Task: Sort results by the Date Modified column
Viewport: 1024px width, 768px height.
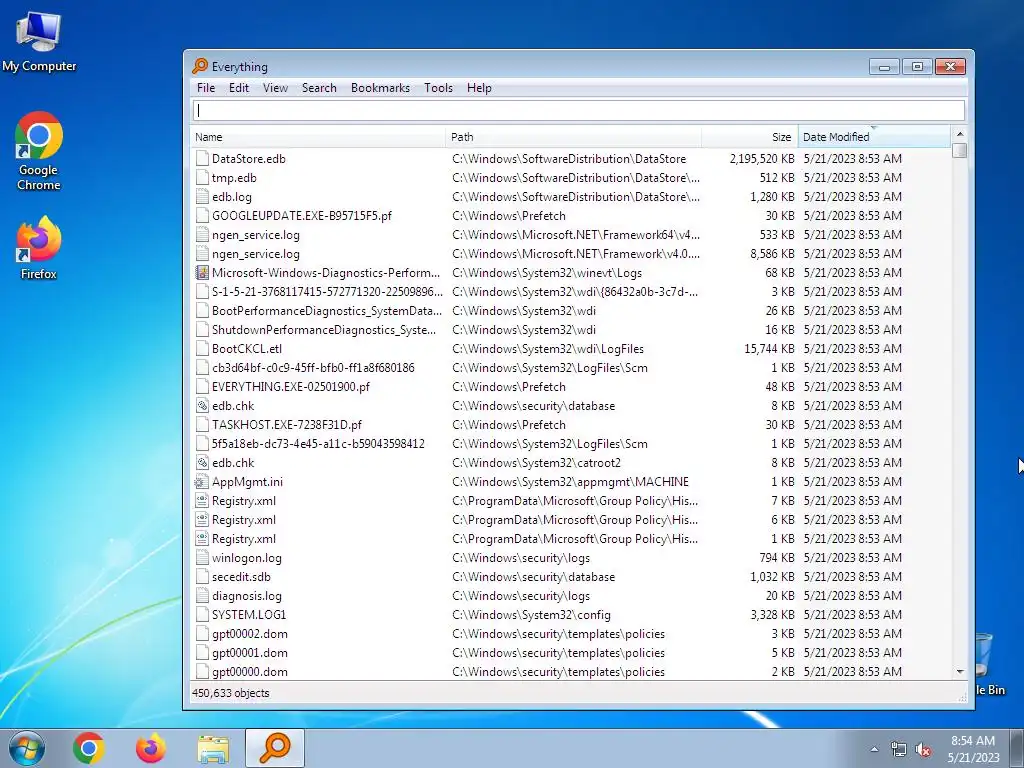Action: point(874,137)
